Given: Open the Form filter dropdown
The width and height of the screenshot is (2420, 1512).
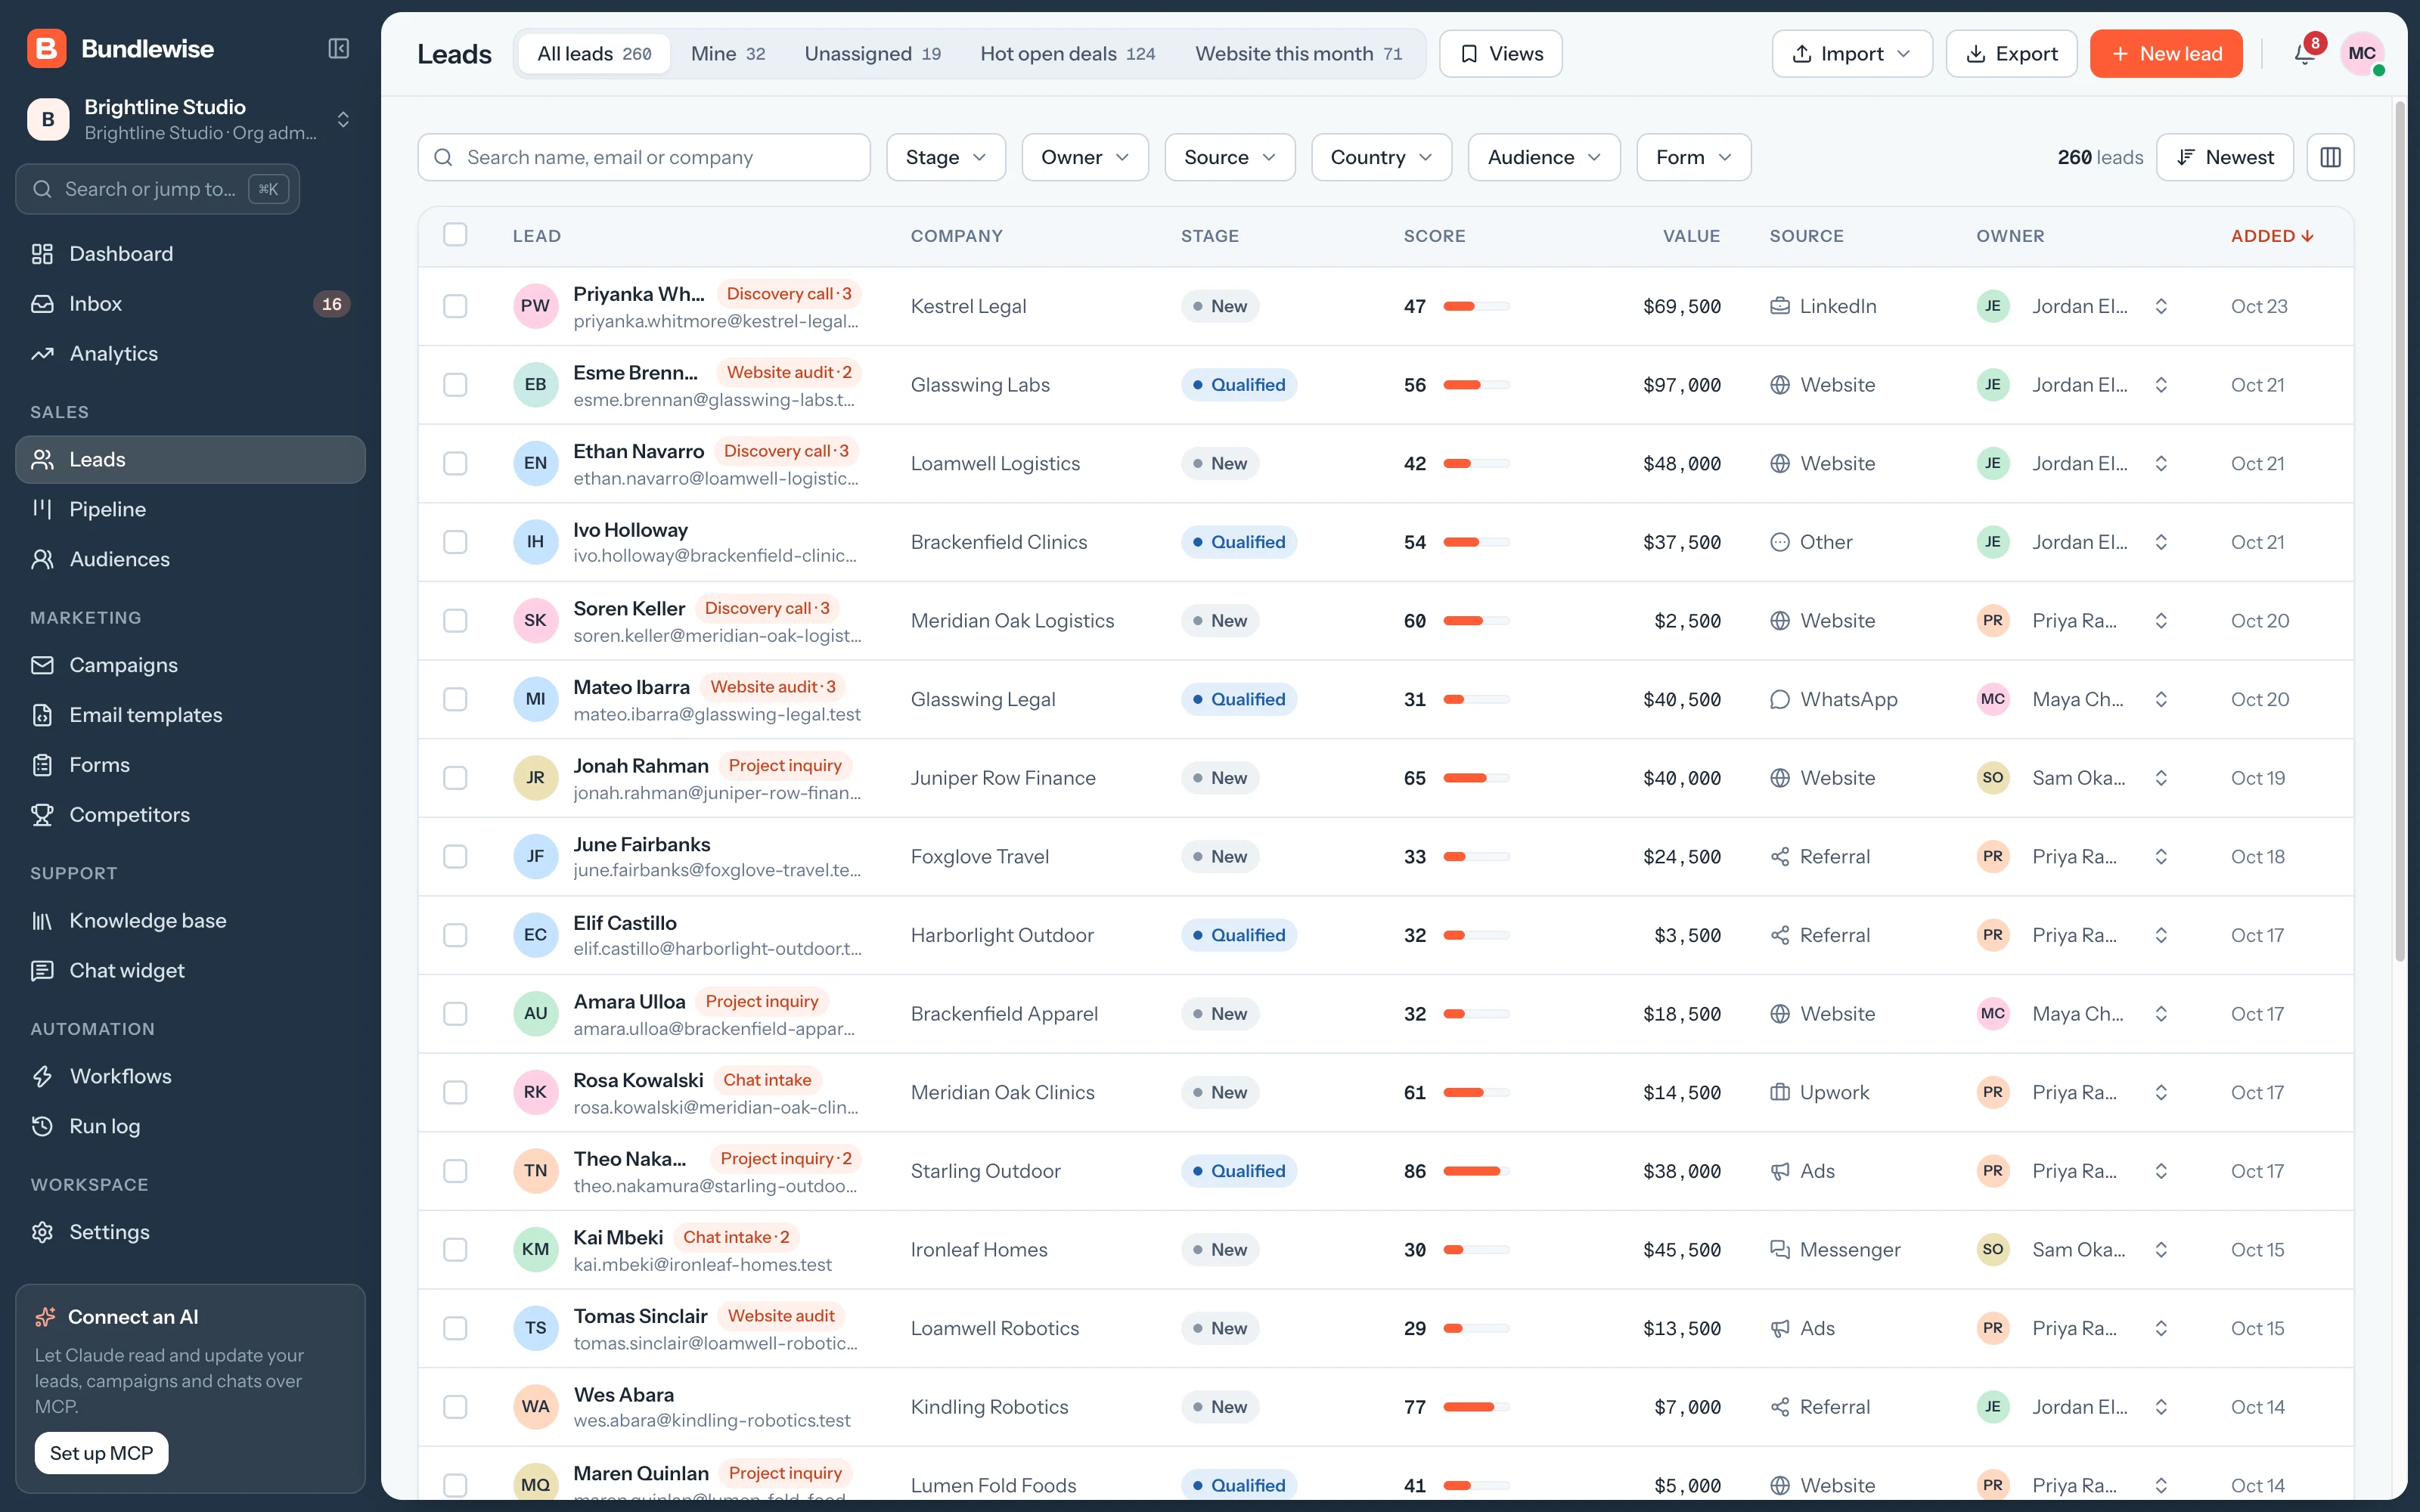Looking at the screenshot, I should [1693, 157].
